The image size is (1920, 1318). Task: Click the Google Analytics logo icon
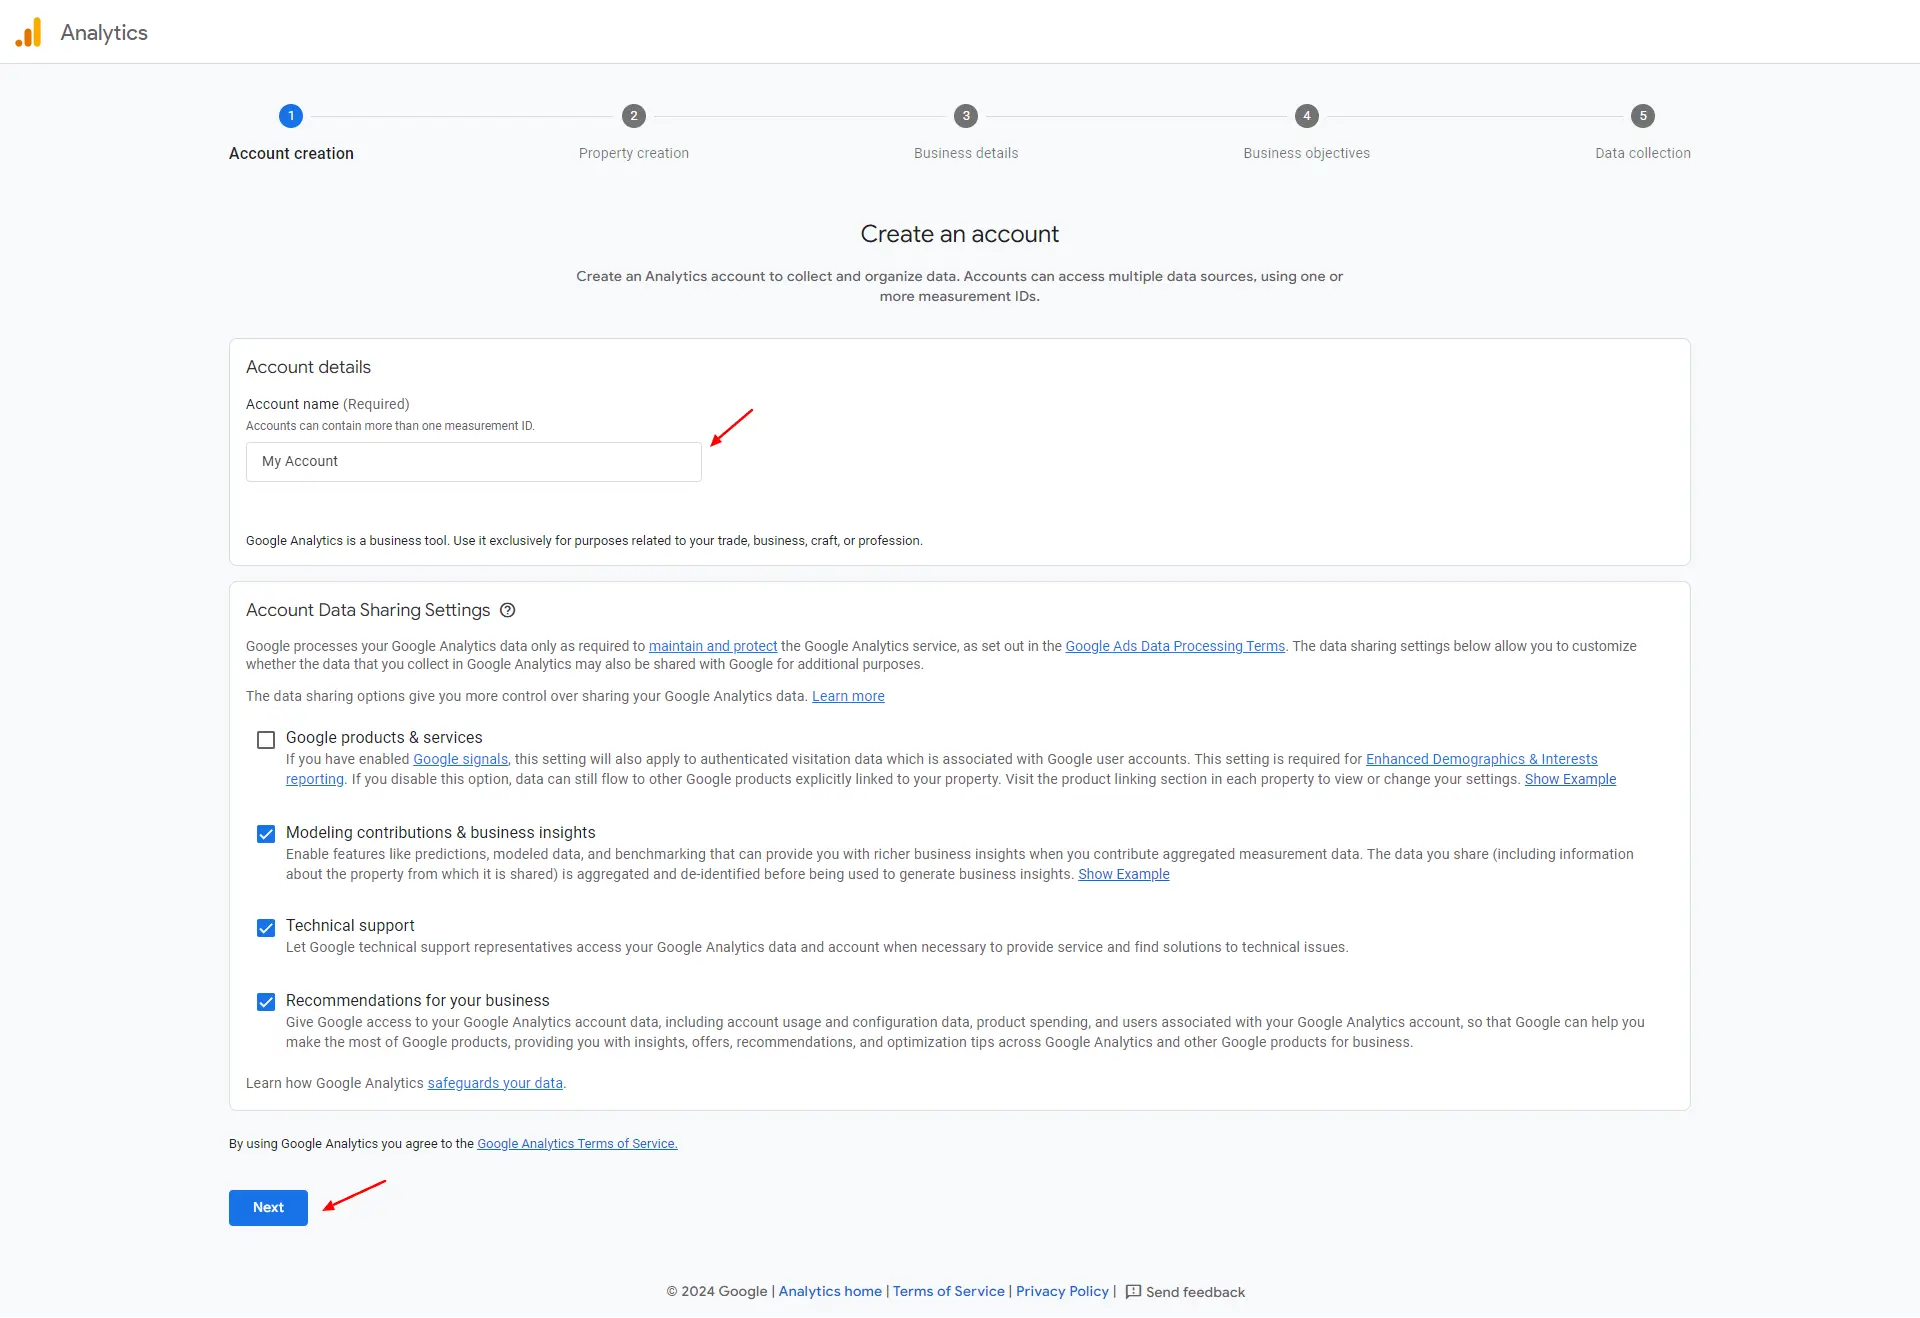(29, 32)
